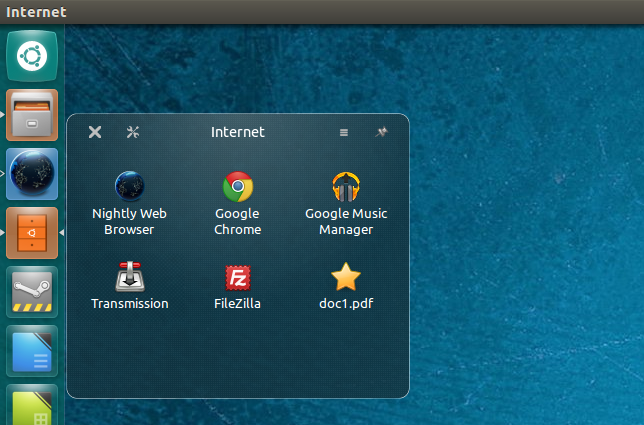Click the Google Chrome label text
This screenshot has width=644, height=425.
point(238,221)
